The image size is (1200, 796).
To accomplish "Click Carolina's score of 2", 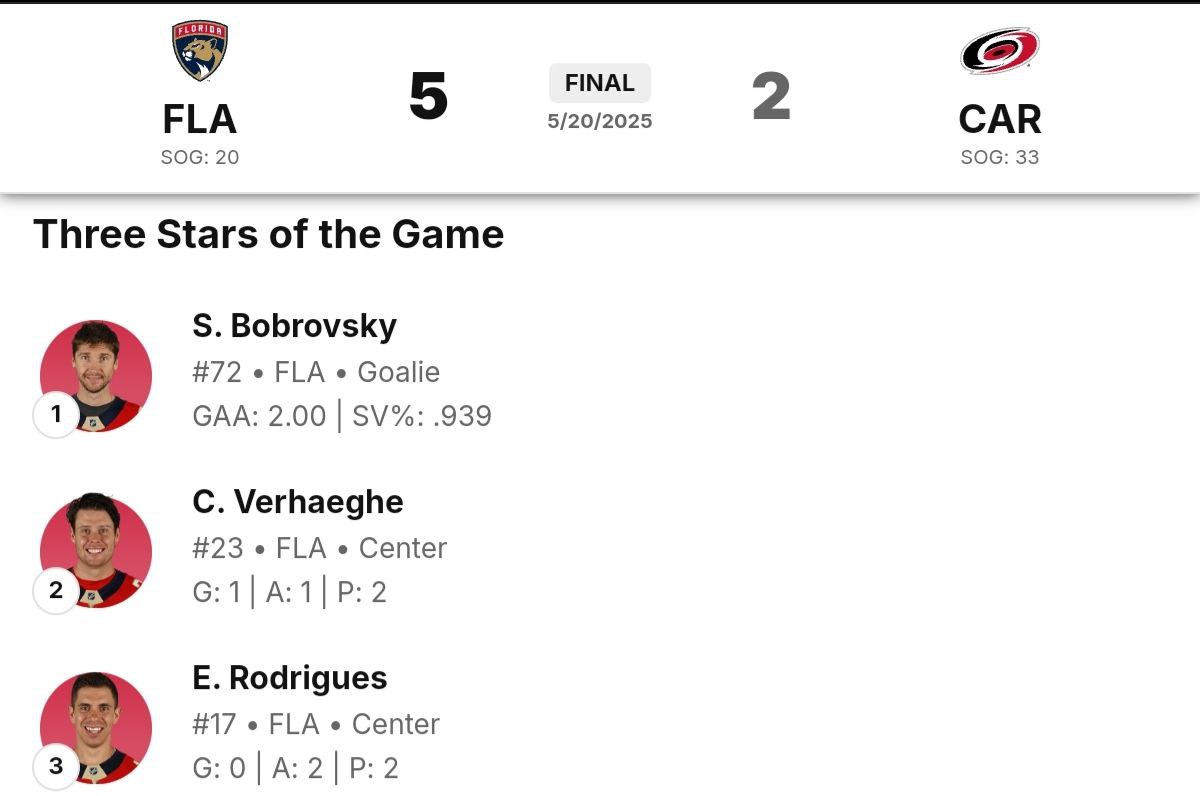I will coord(771,97).
